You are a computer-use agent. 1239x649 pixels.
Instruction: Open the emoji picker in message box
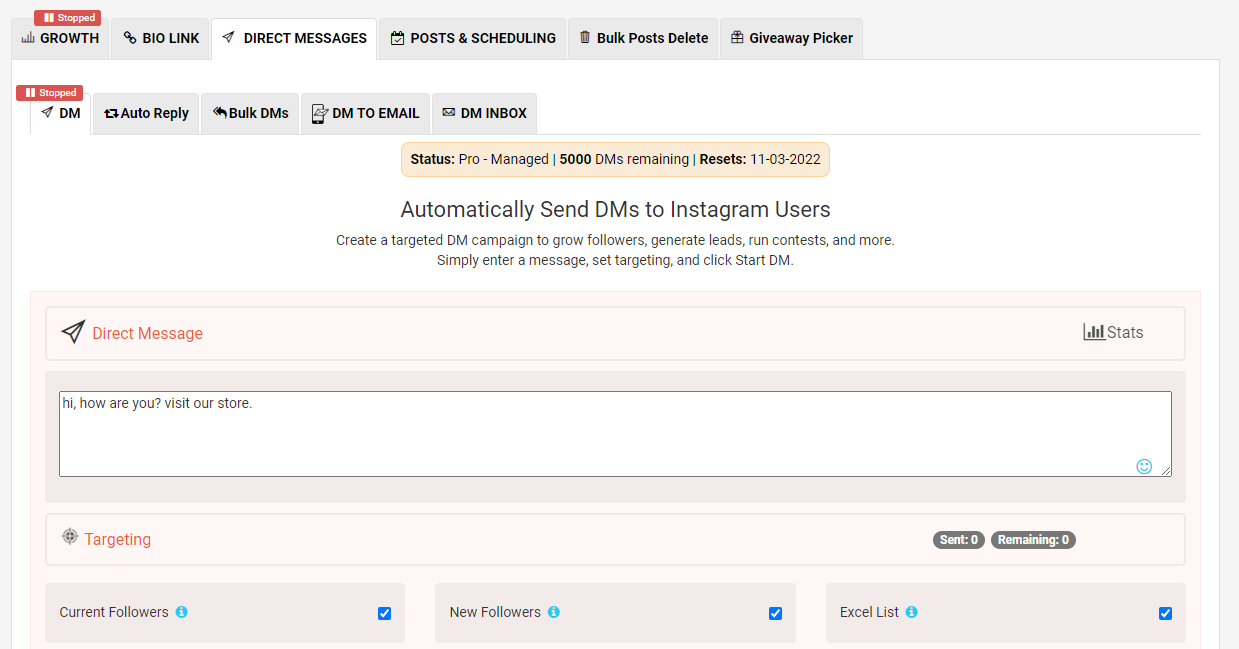coord(1144,466)
